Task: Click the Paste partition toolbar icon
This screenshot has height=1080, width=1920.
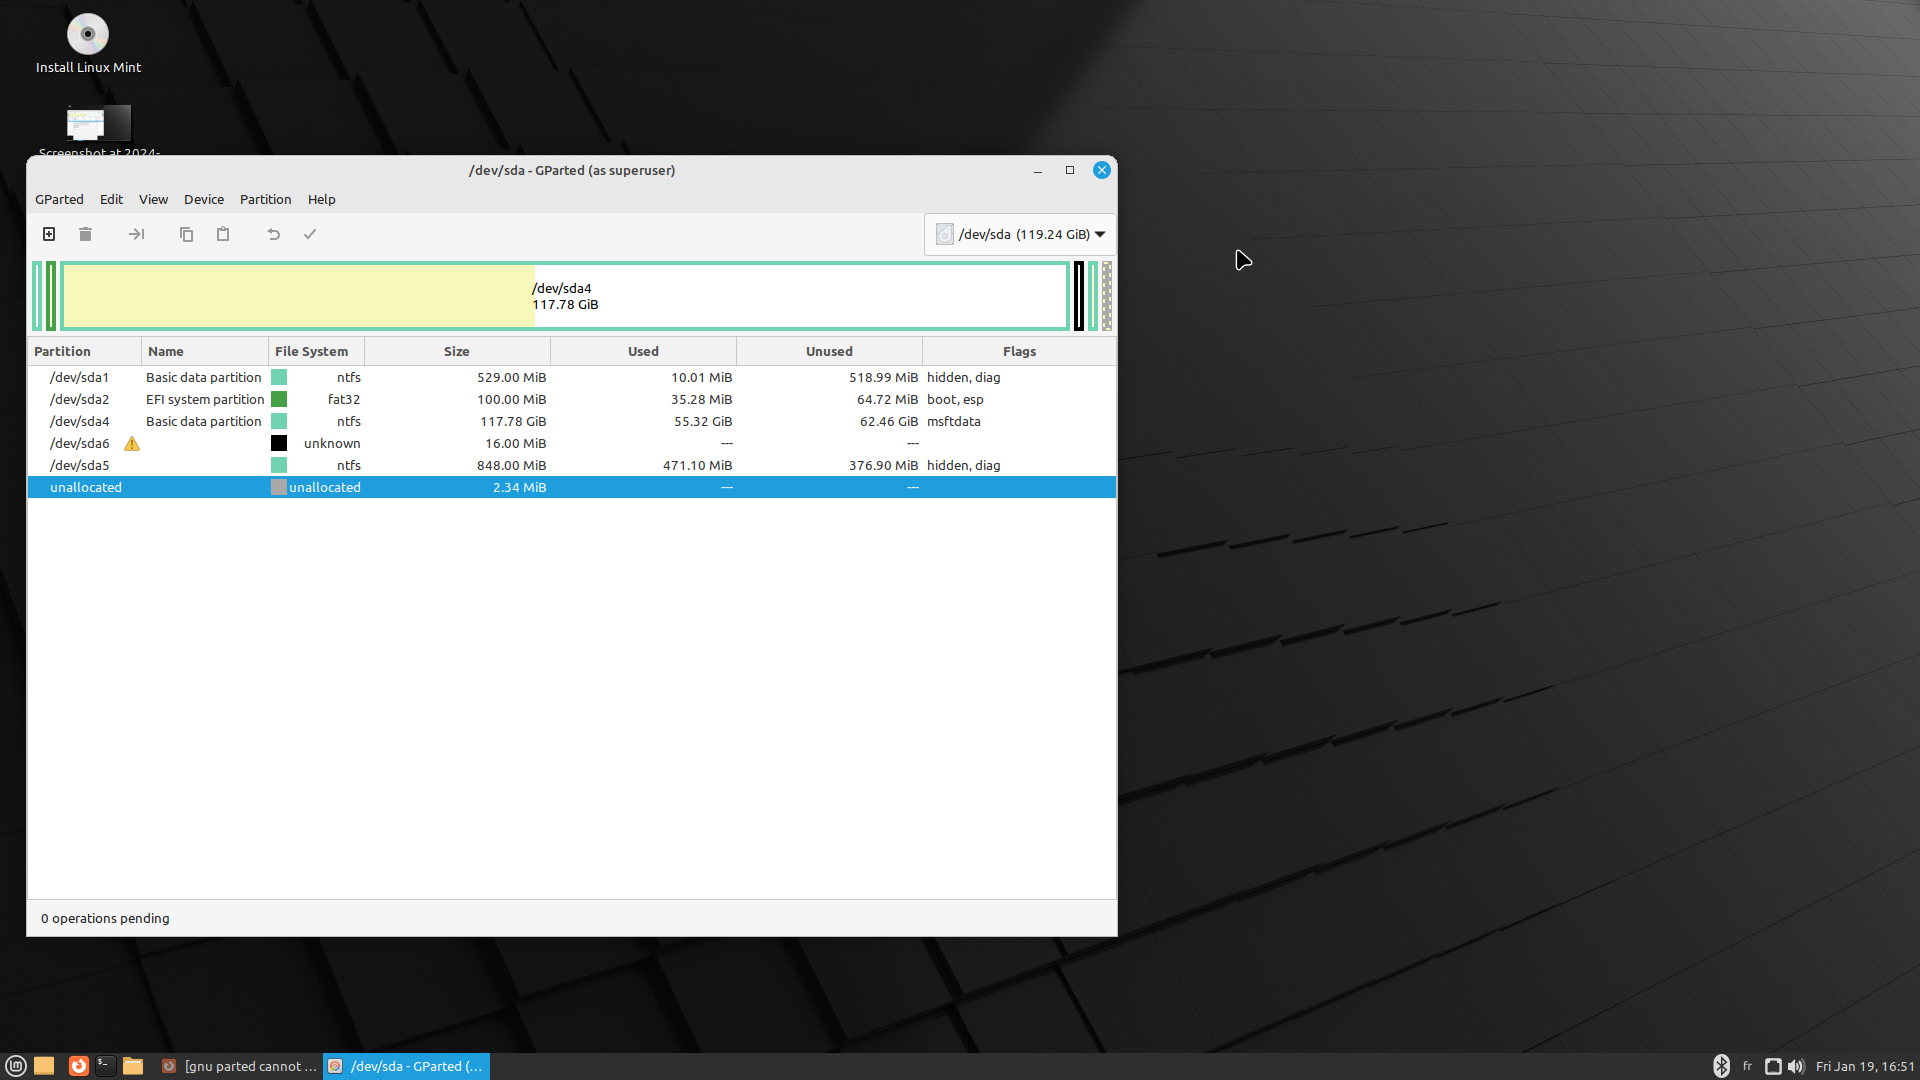Action: 223,234
